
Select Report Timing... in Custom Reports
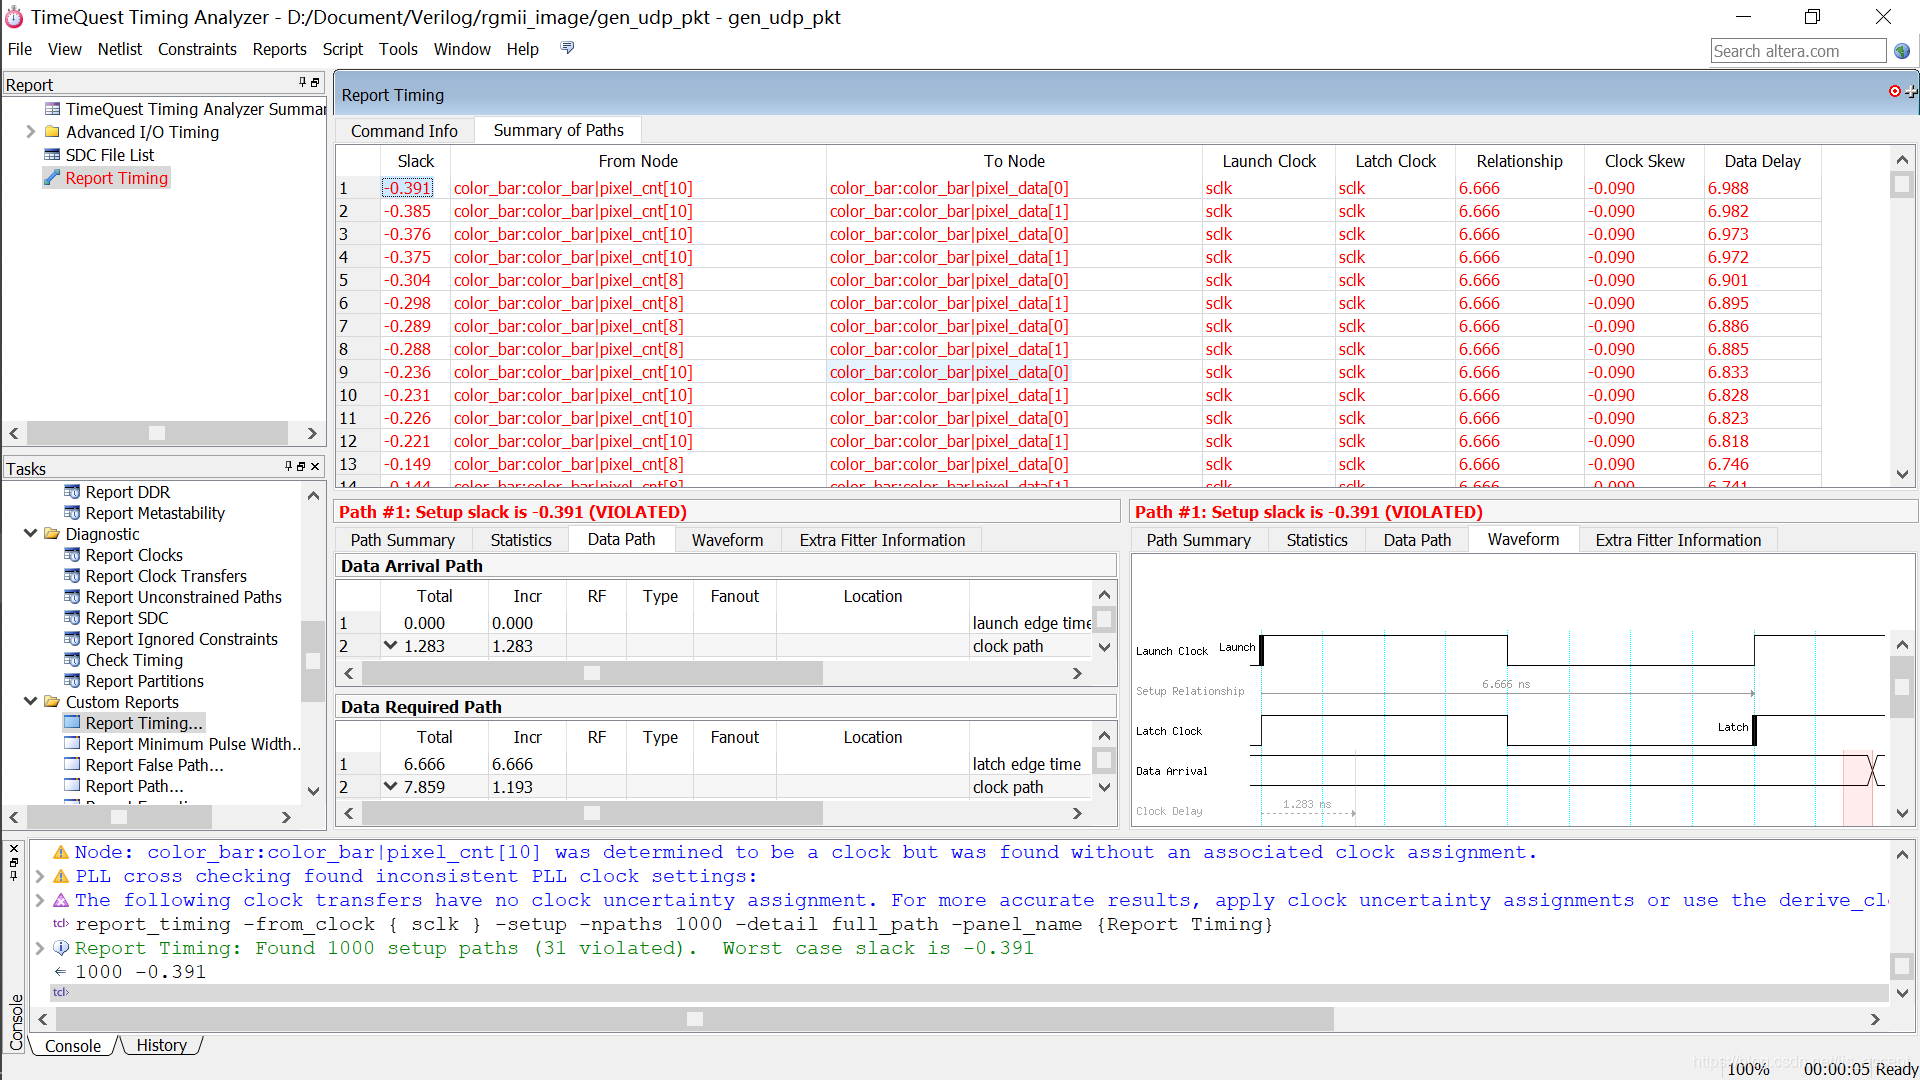(144, 723)
